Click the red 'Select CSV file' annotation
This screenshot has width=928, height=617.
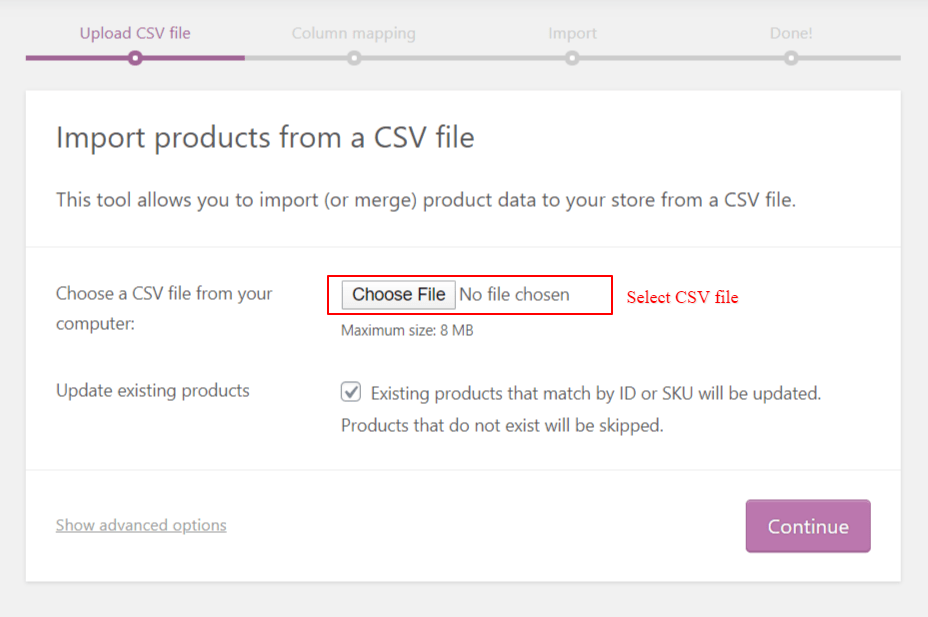682,297
